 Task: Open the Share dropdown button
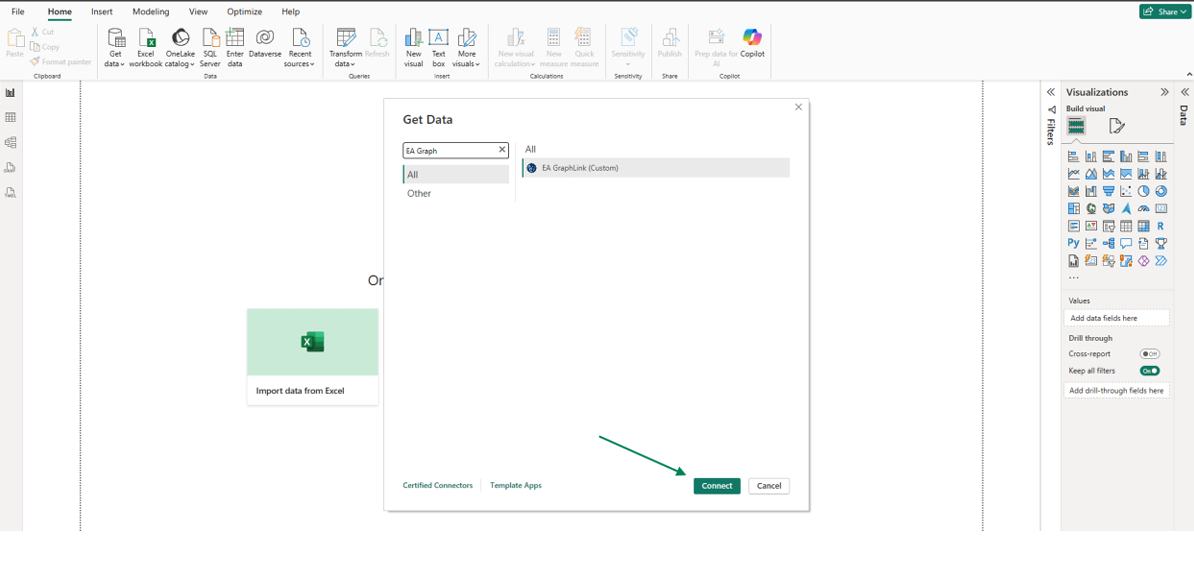click(1165, 12)
